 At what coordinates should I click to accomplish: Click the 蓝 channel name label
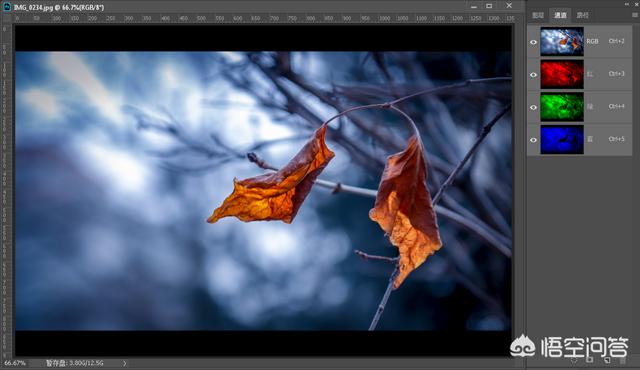click(590, 140)
